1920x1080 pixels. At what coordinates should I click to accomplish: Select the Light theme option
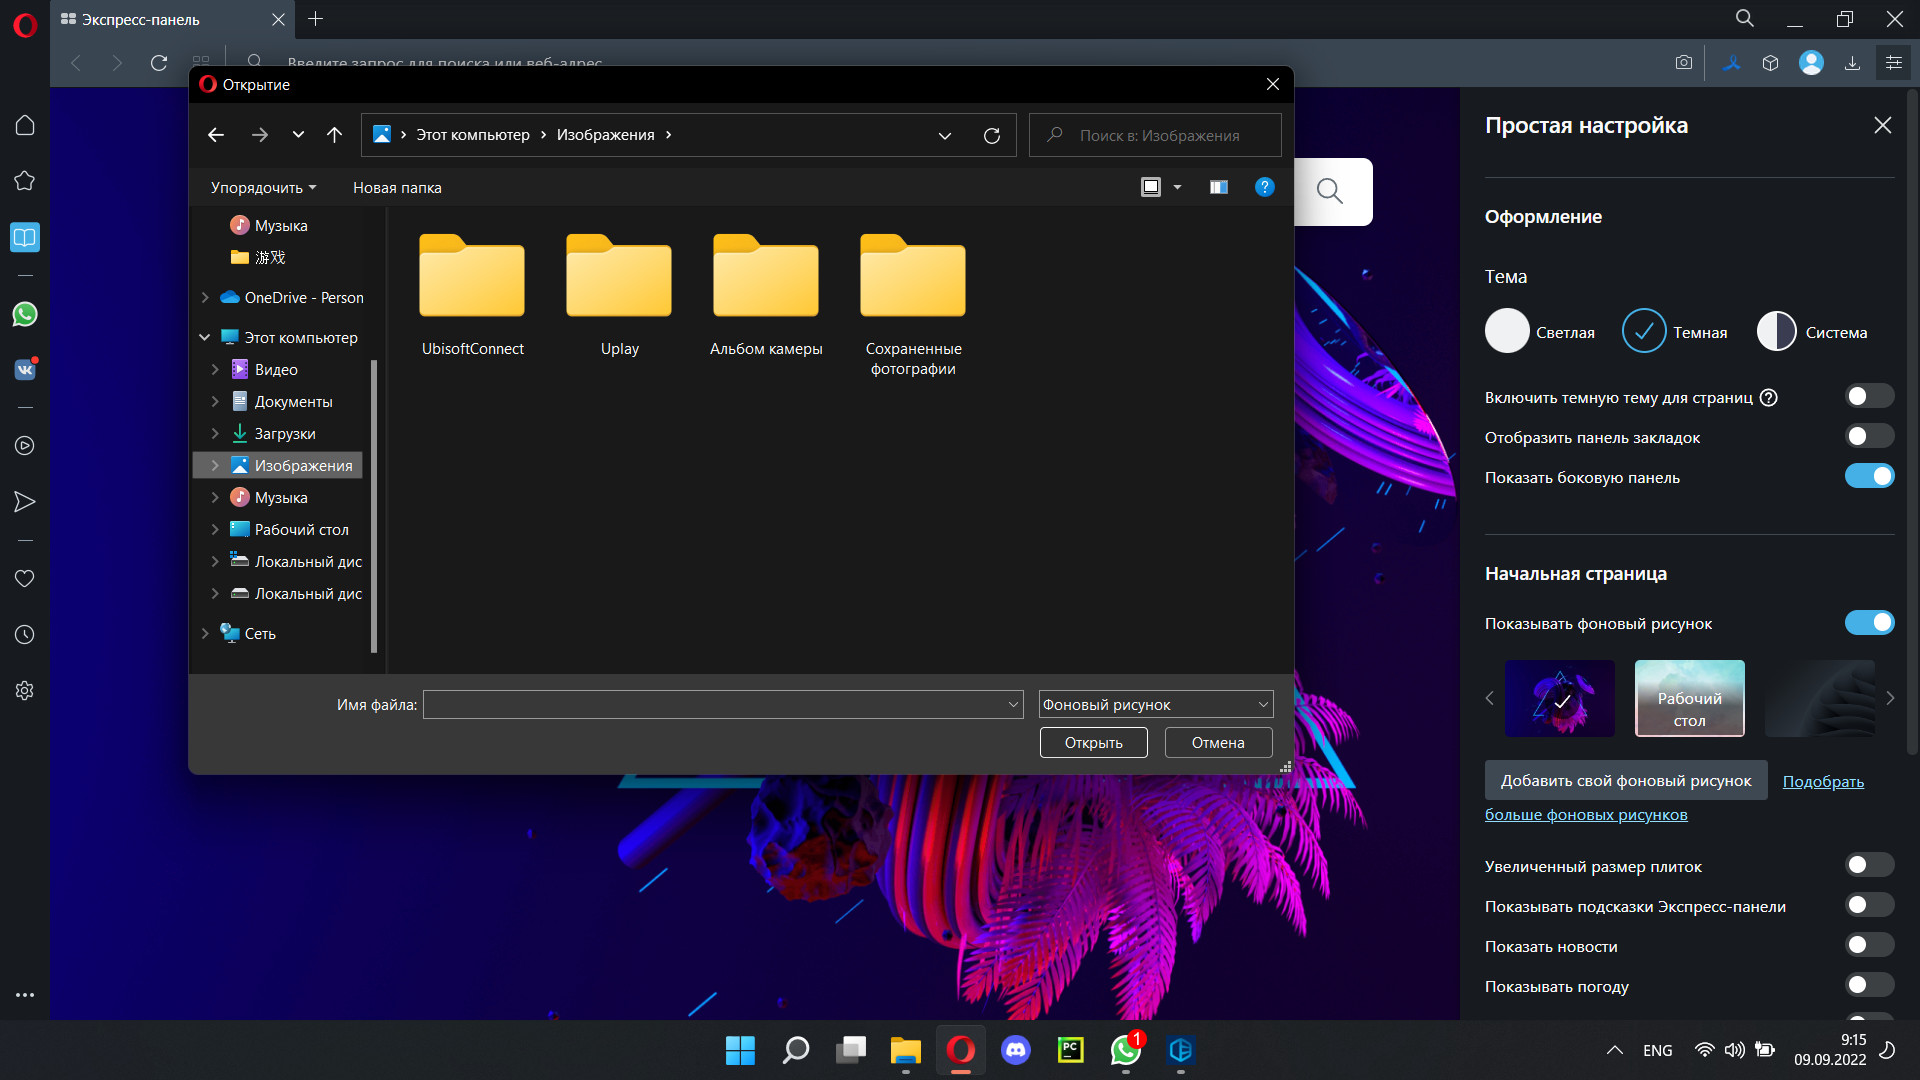pos(1507,332)
